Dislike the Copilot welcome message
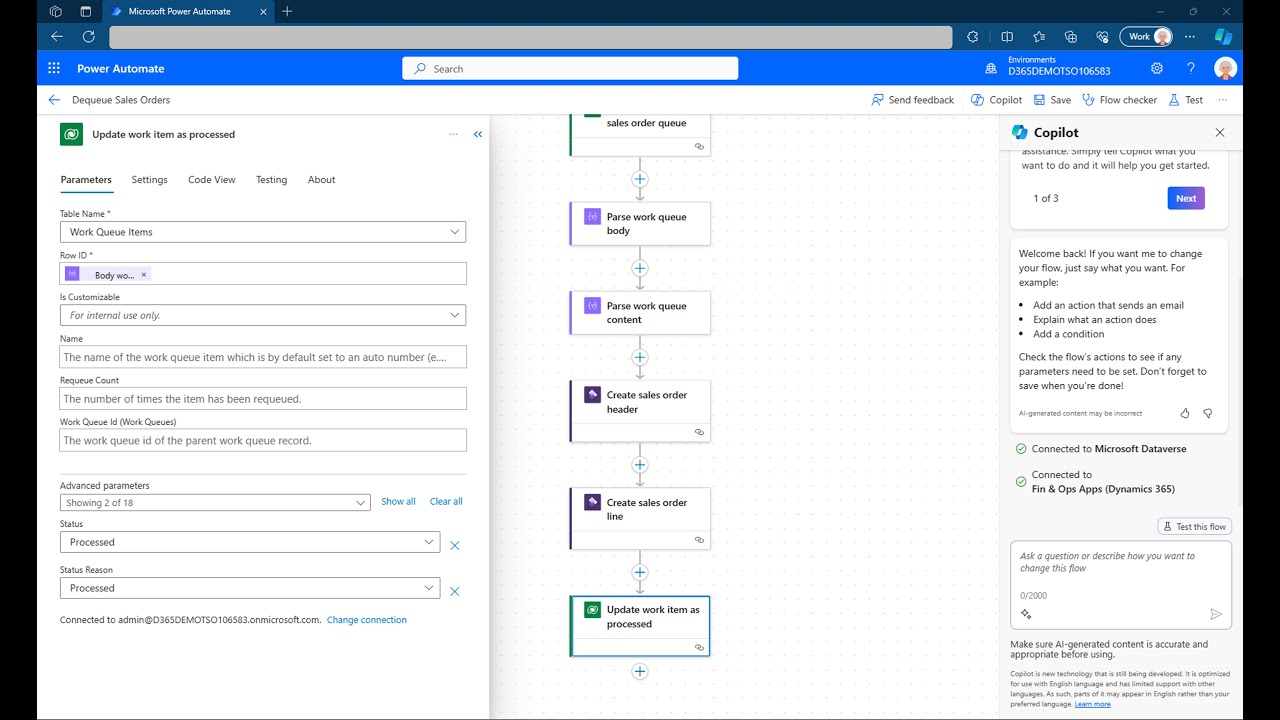The height and width of the screenshot is (720, 1280). click(1207, 413)
